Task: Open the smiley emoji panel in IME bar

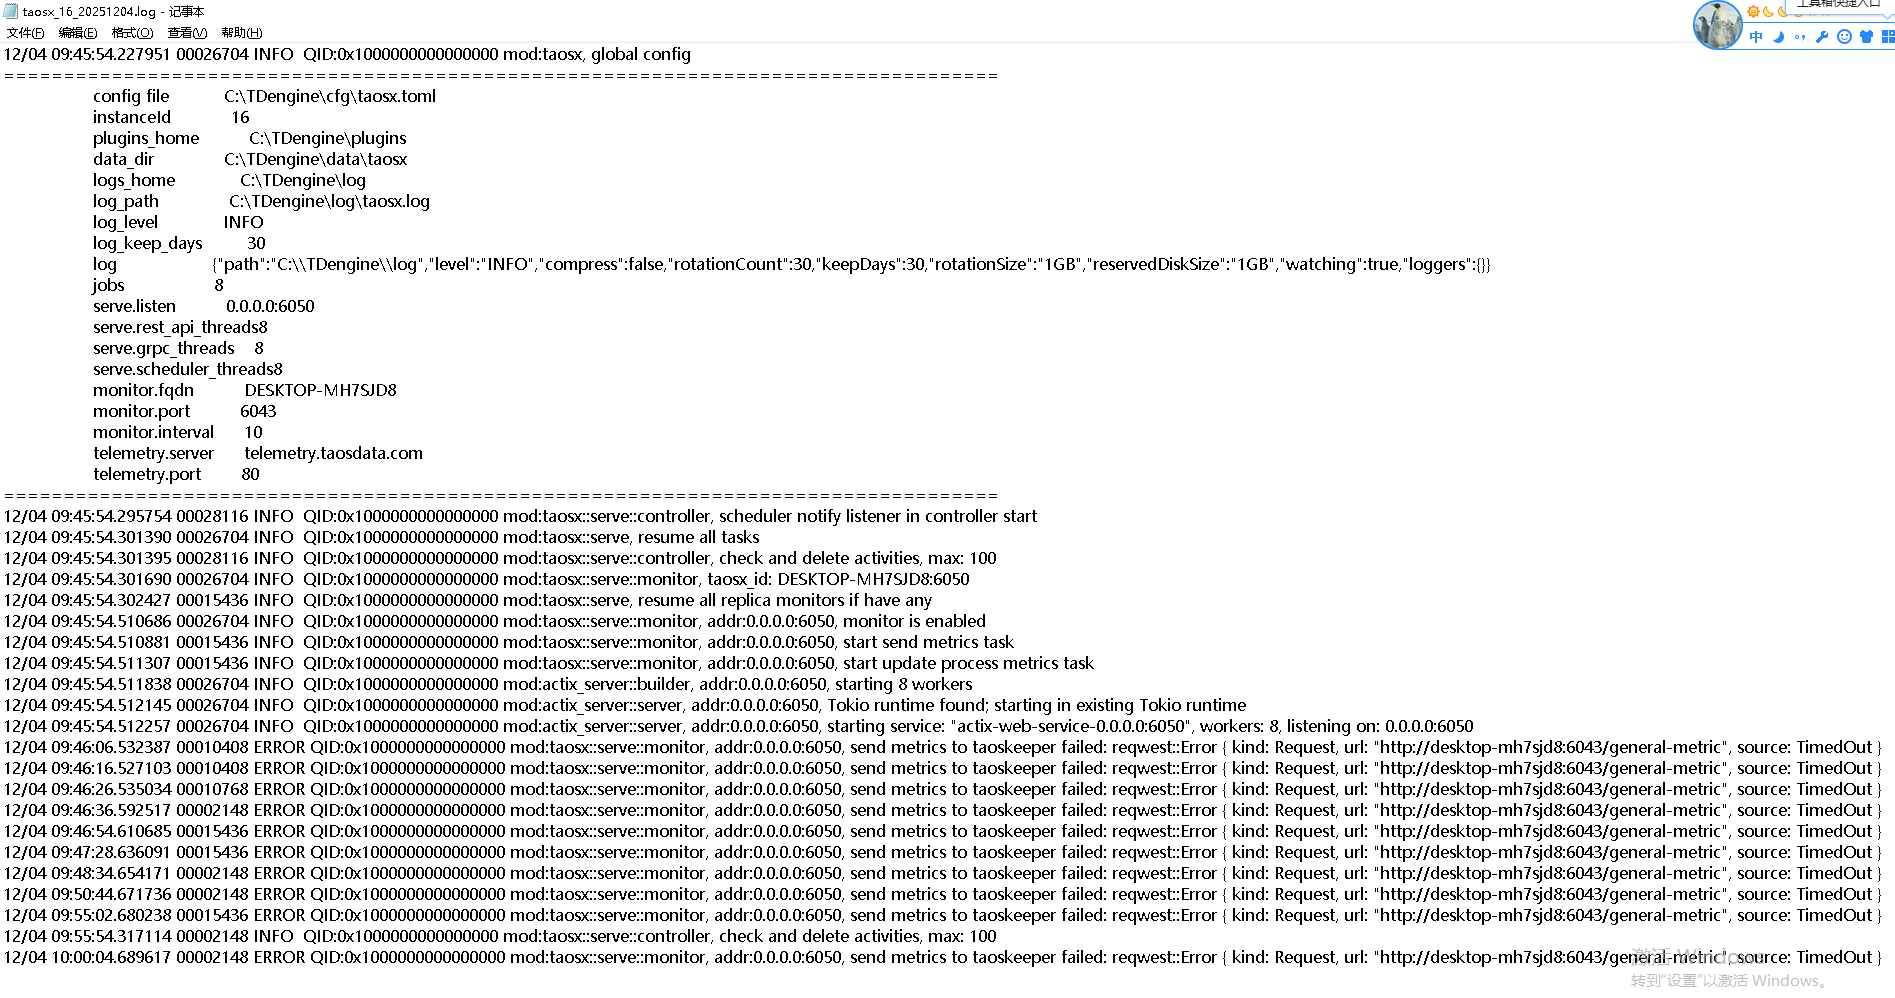Action: coord(1844,37)
